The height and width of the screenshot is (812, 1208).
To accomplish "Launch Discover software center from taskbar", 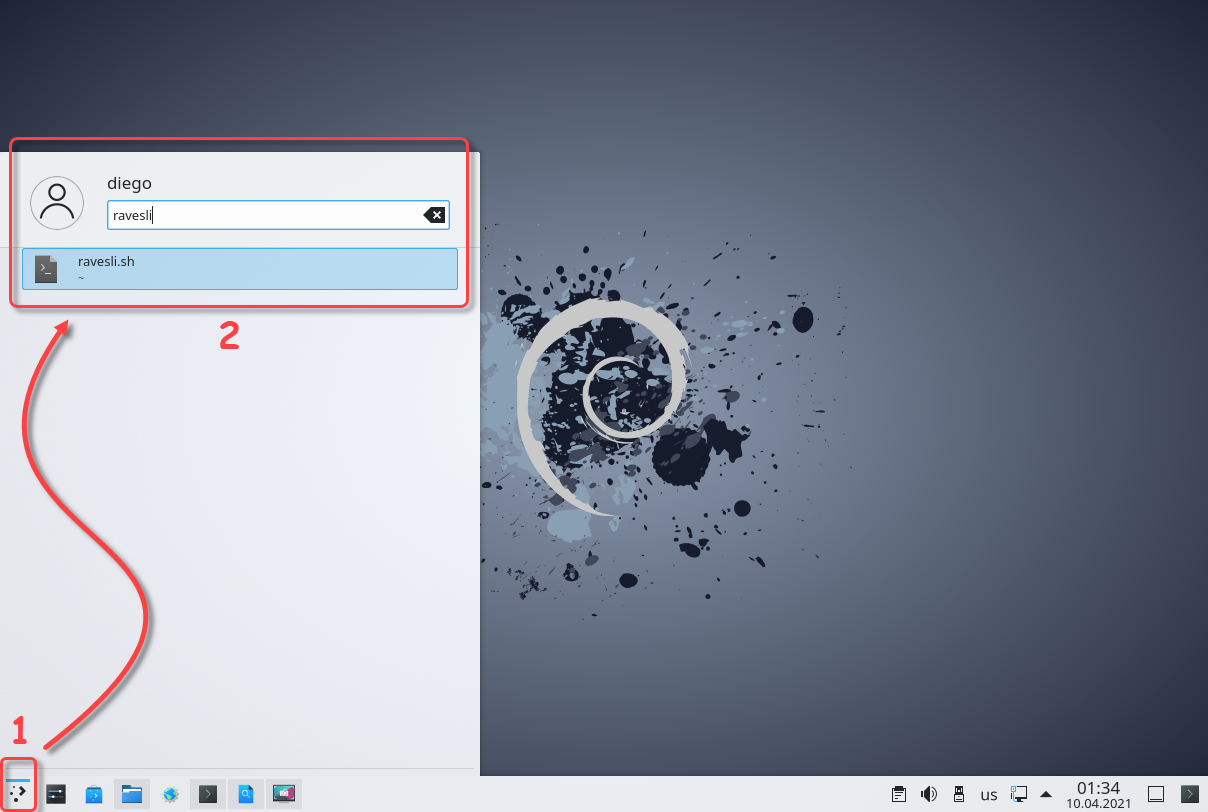I will coord(94,795).
